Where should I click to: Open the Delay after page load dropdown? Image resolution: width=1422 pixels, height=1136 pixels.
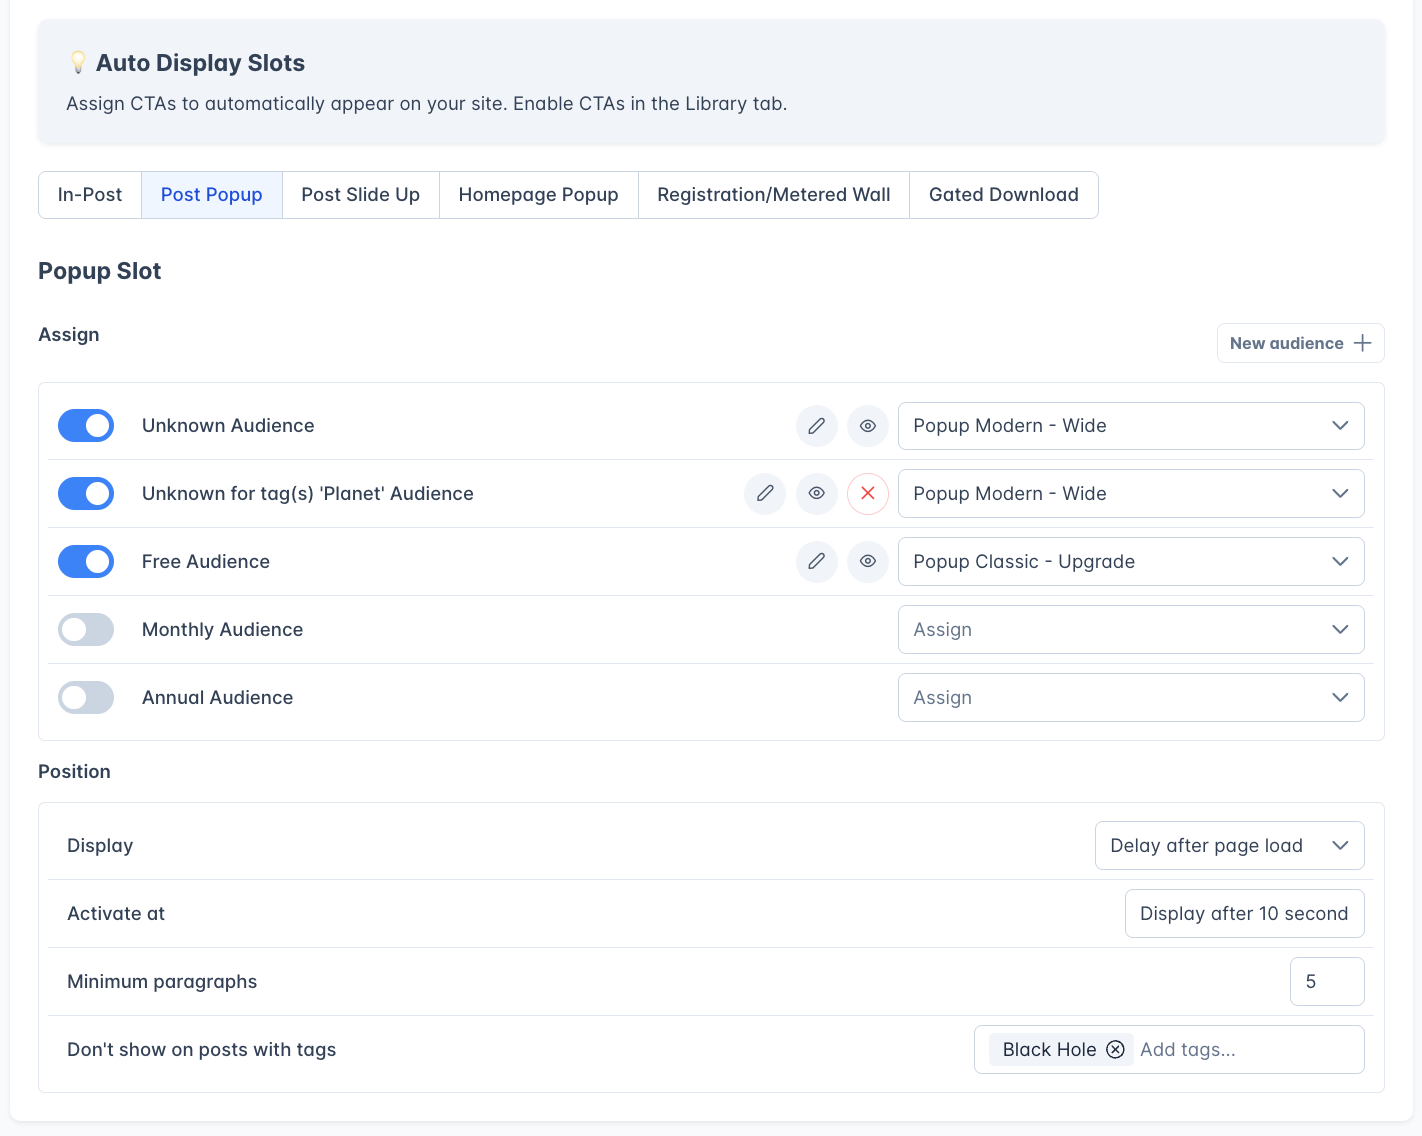1230,846
